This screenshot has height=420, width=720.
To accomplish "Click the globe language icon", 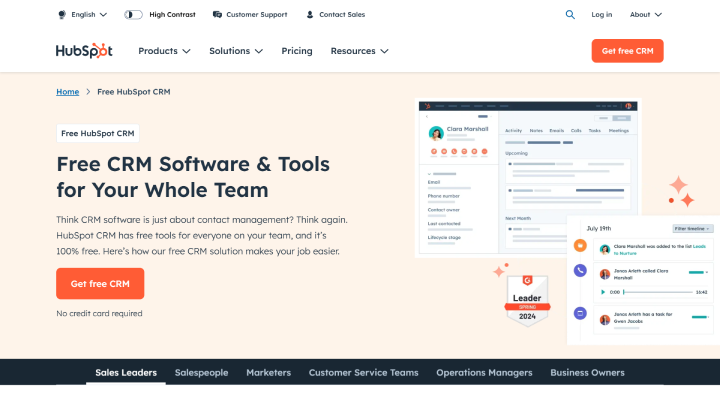I will coord(62,15).
